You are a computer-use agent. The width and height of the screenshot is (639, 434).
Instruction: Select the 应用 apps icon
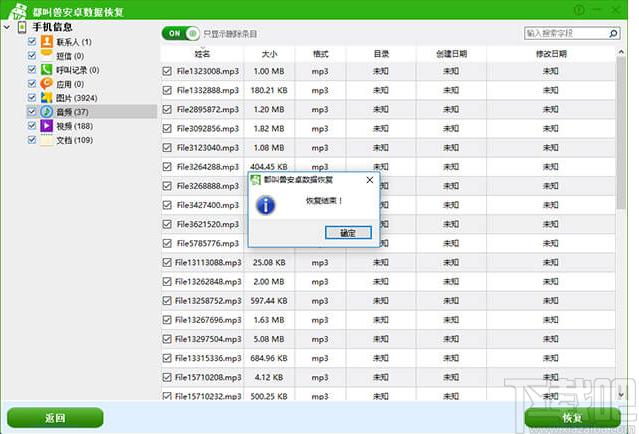(x=46, y=84)
